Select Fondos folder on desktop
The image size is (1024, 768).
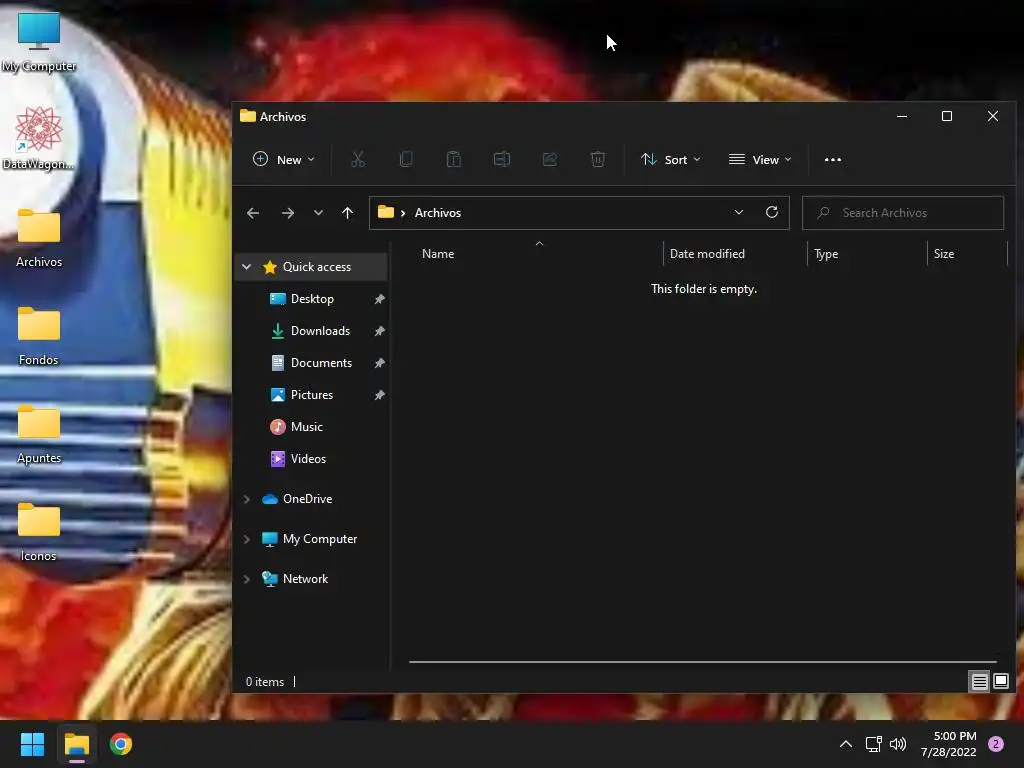pos(39,336)
